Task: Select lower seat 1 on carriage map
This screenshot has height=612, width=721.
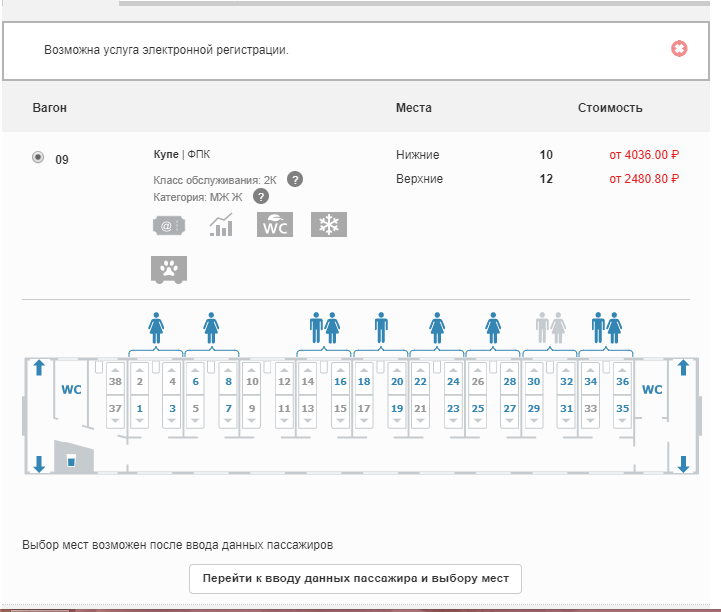Action: [x=140, y=409]
